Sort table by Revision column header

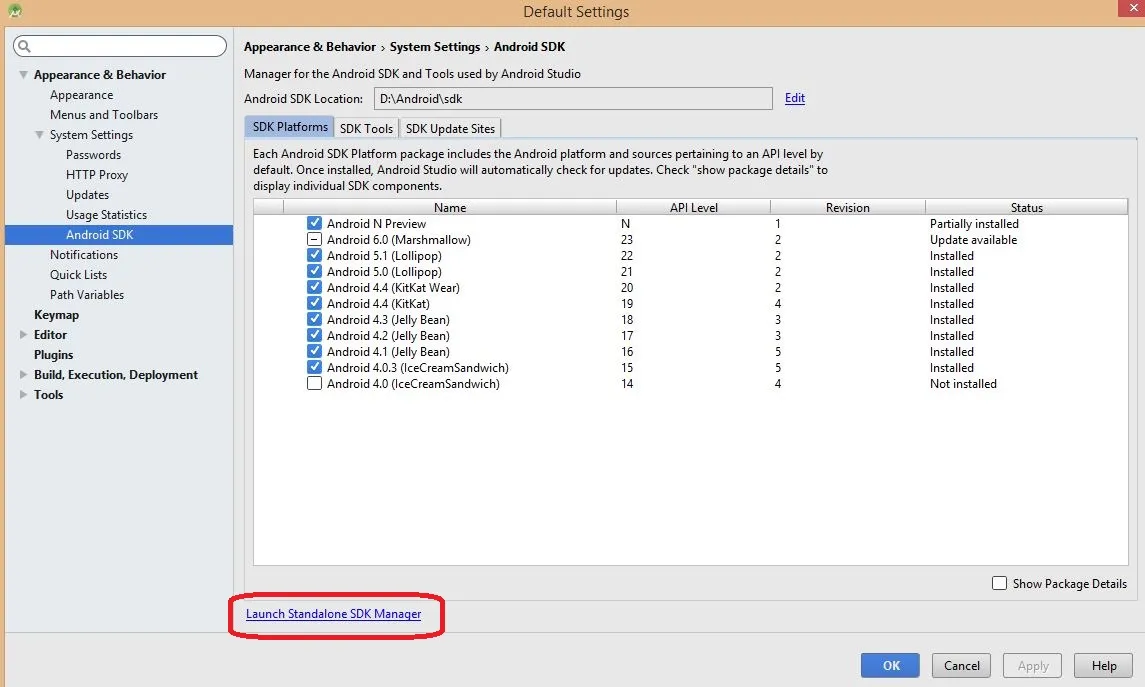(848, 207)
